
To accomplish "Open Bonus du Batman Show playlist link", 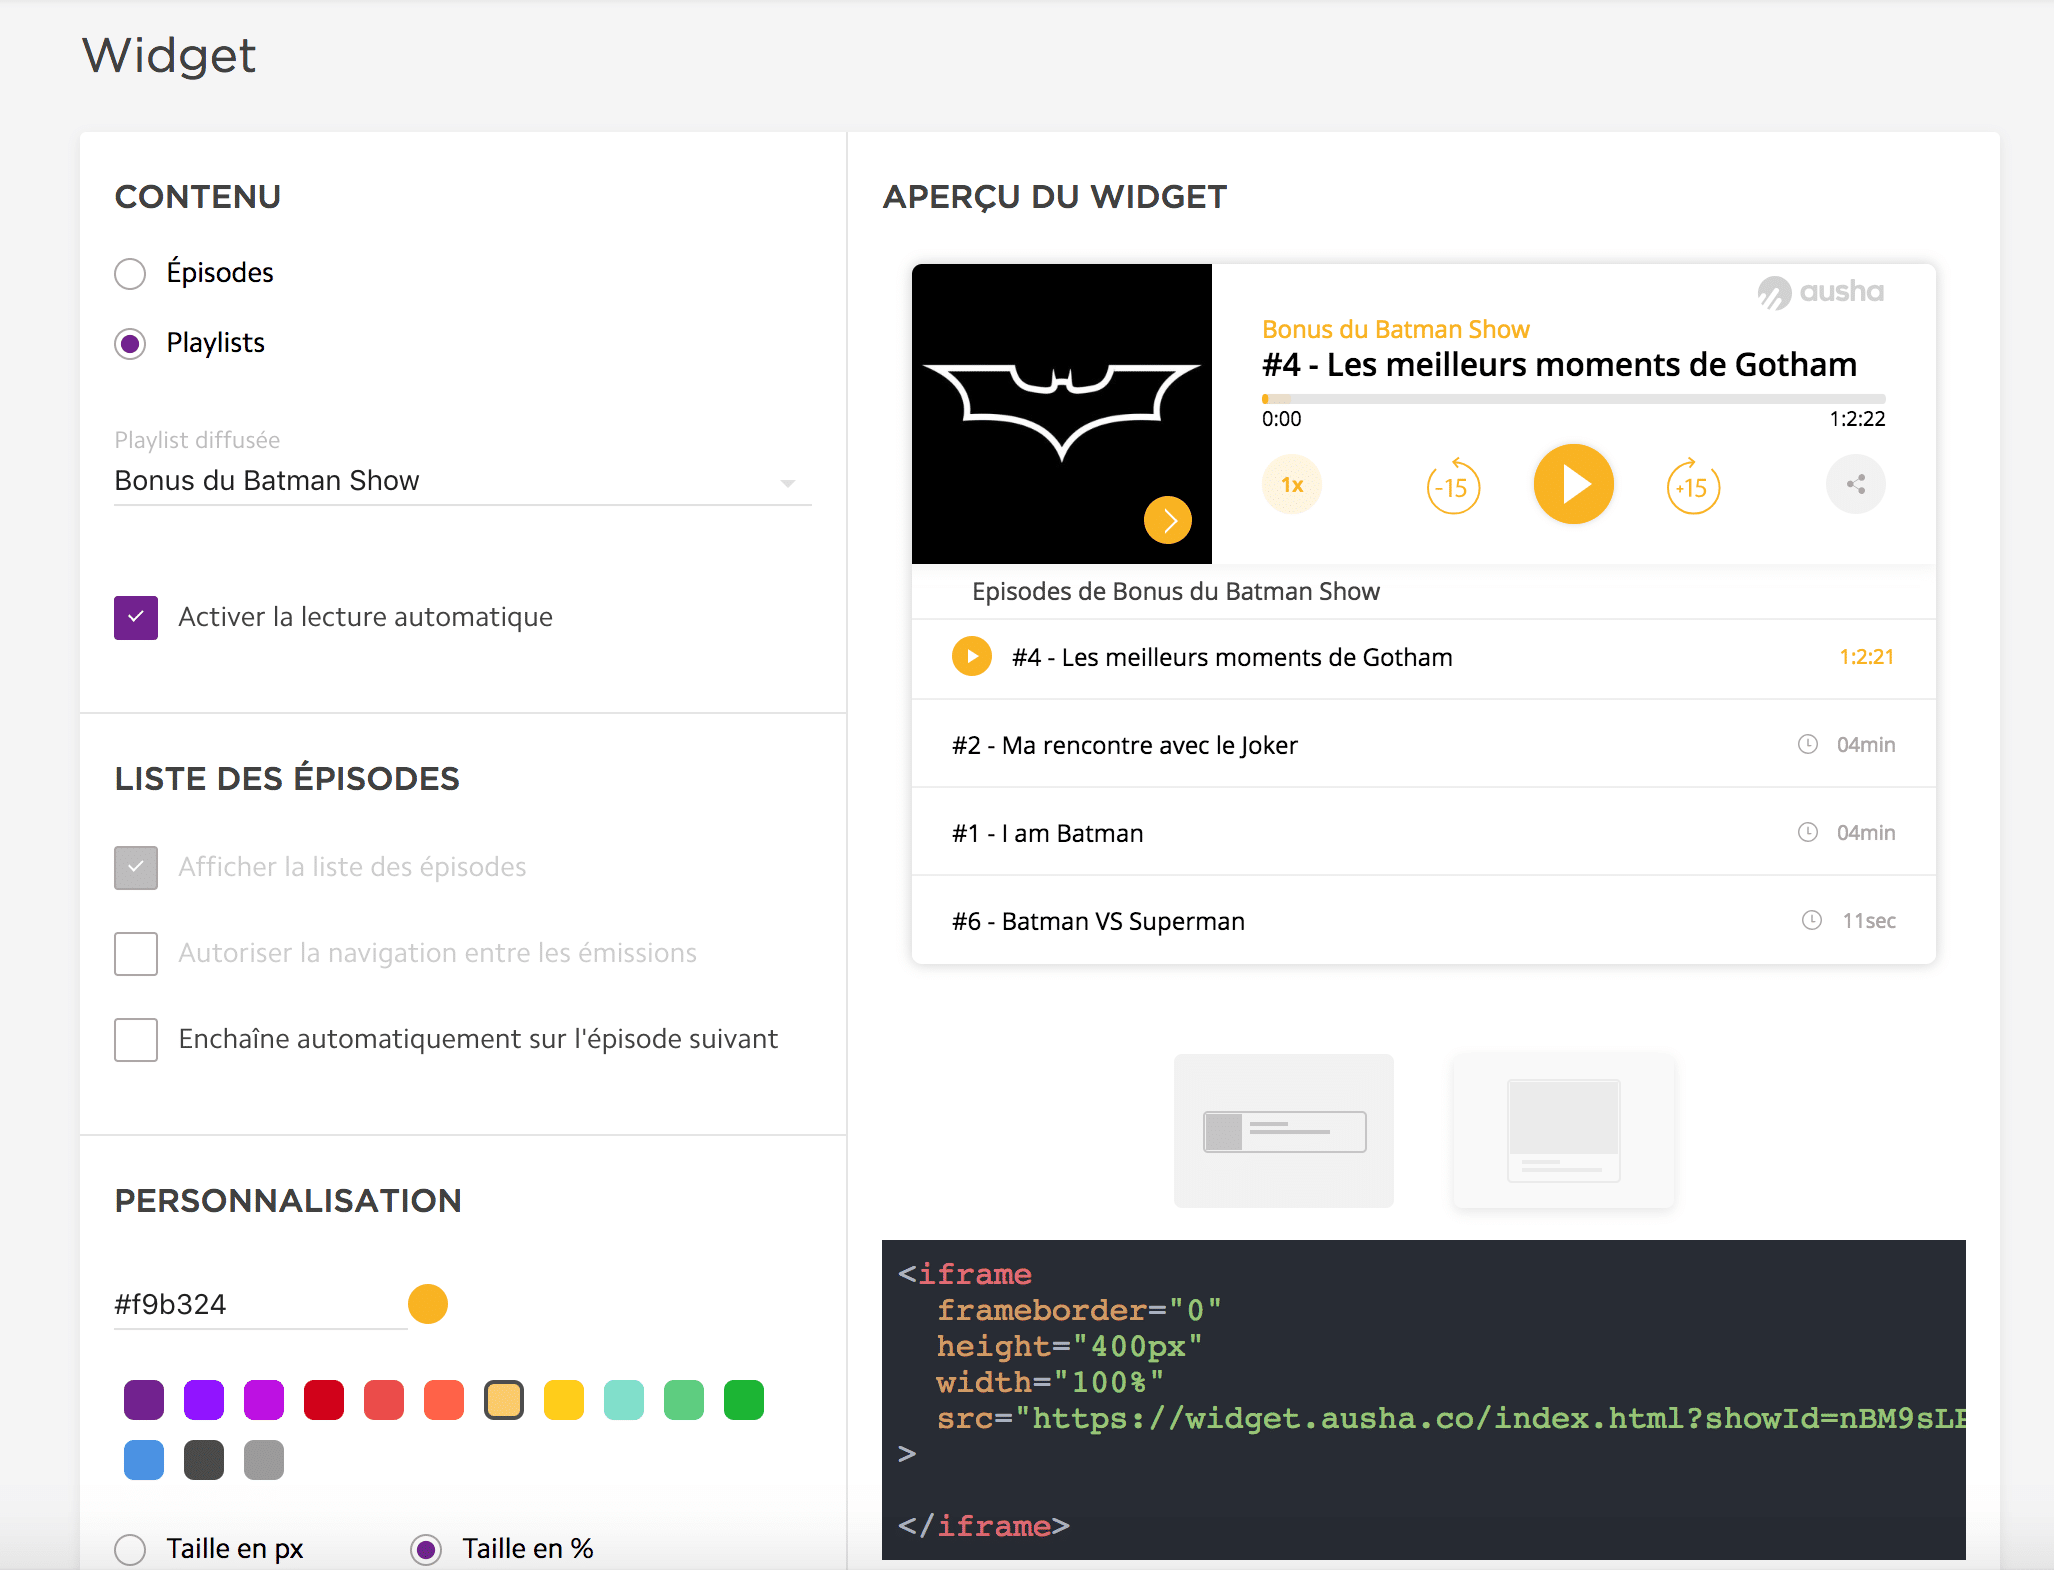I will (x=1396, y=330).
